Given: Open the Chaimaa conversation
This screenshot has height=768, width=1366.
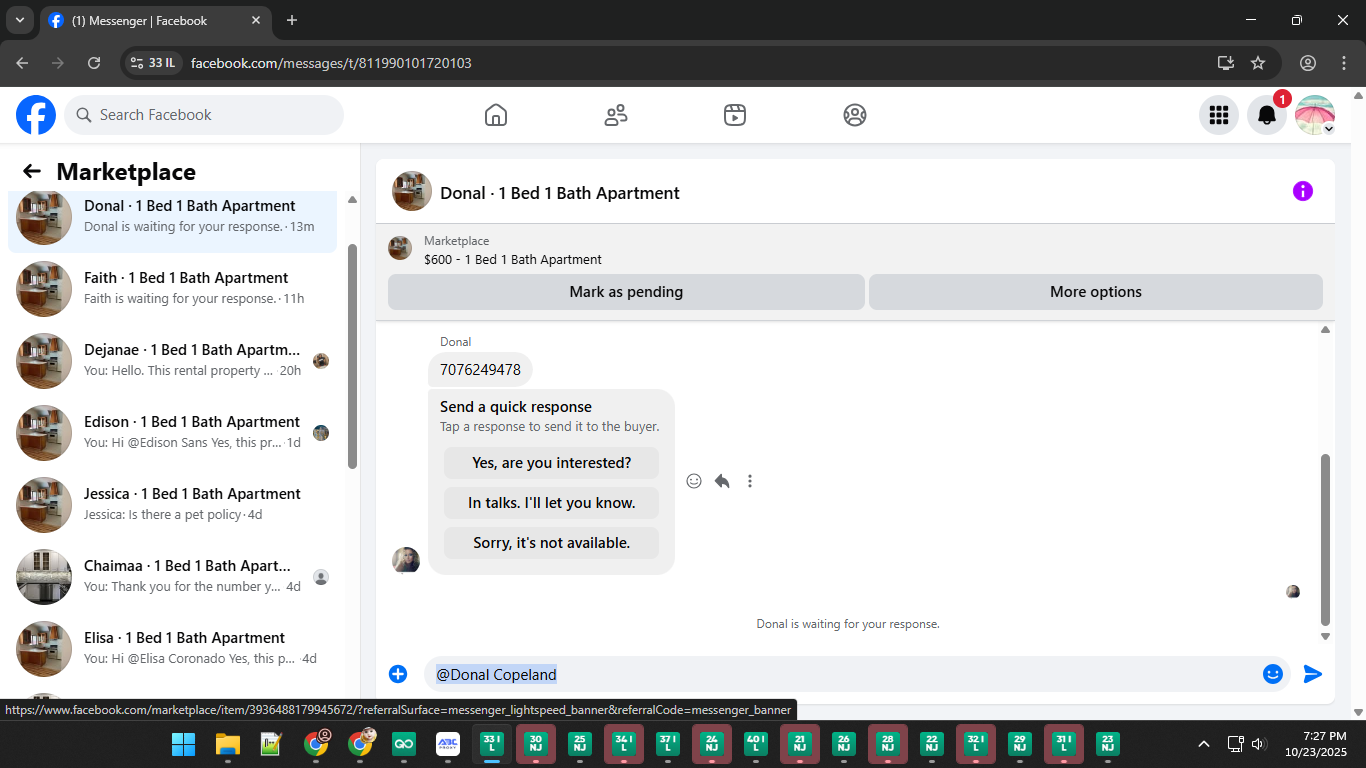Looking at the screenshot, I should [x=173, y=577].
